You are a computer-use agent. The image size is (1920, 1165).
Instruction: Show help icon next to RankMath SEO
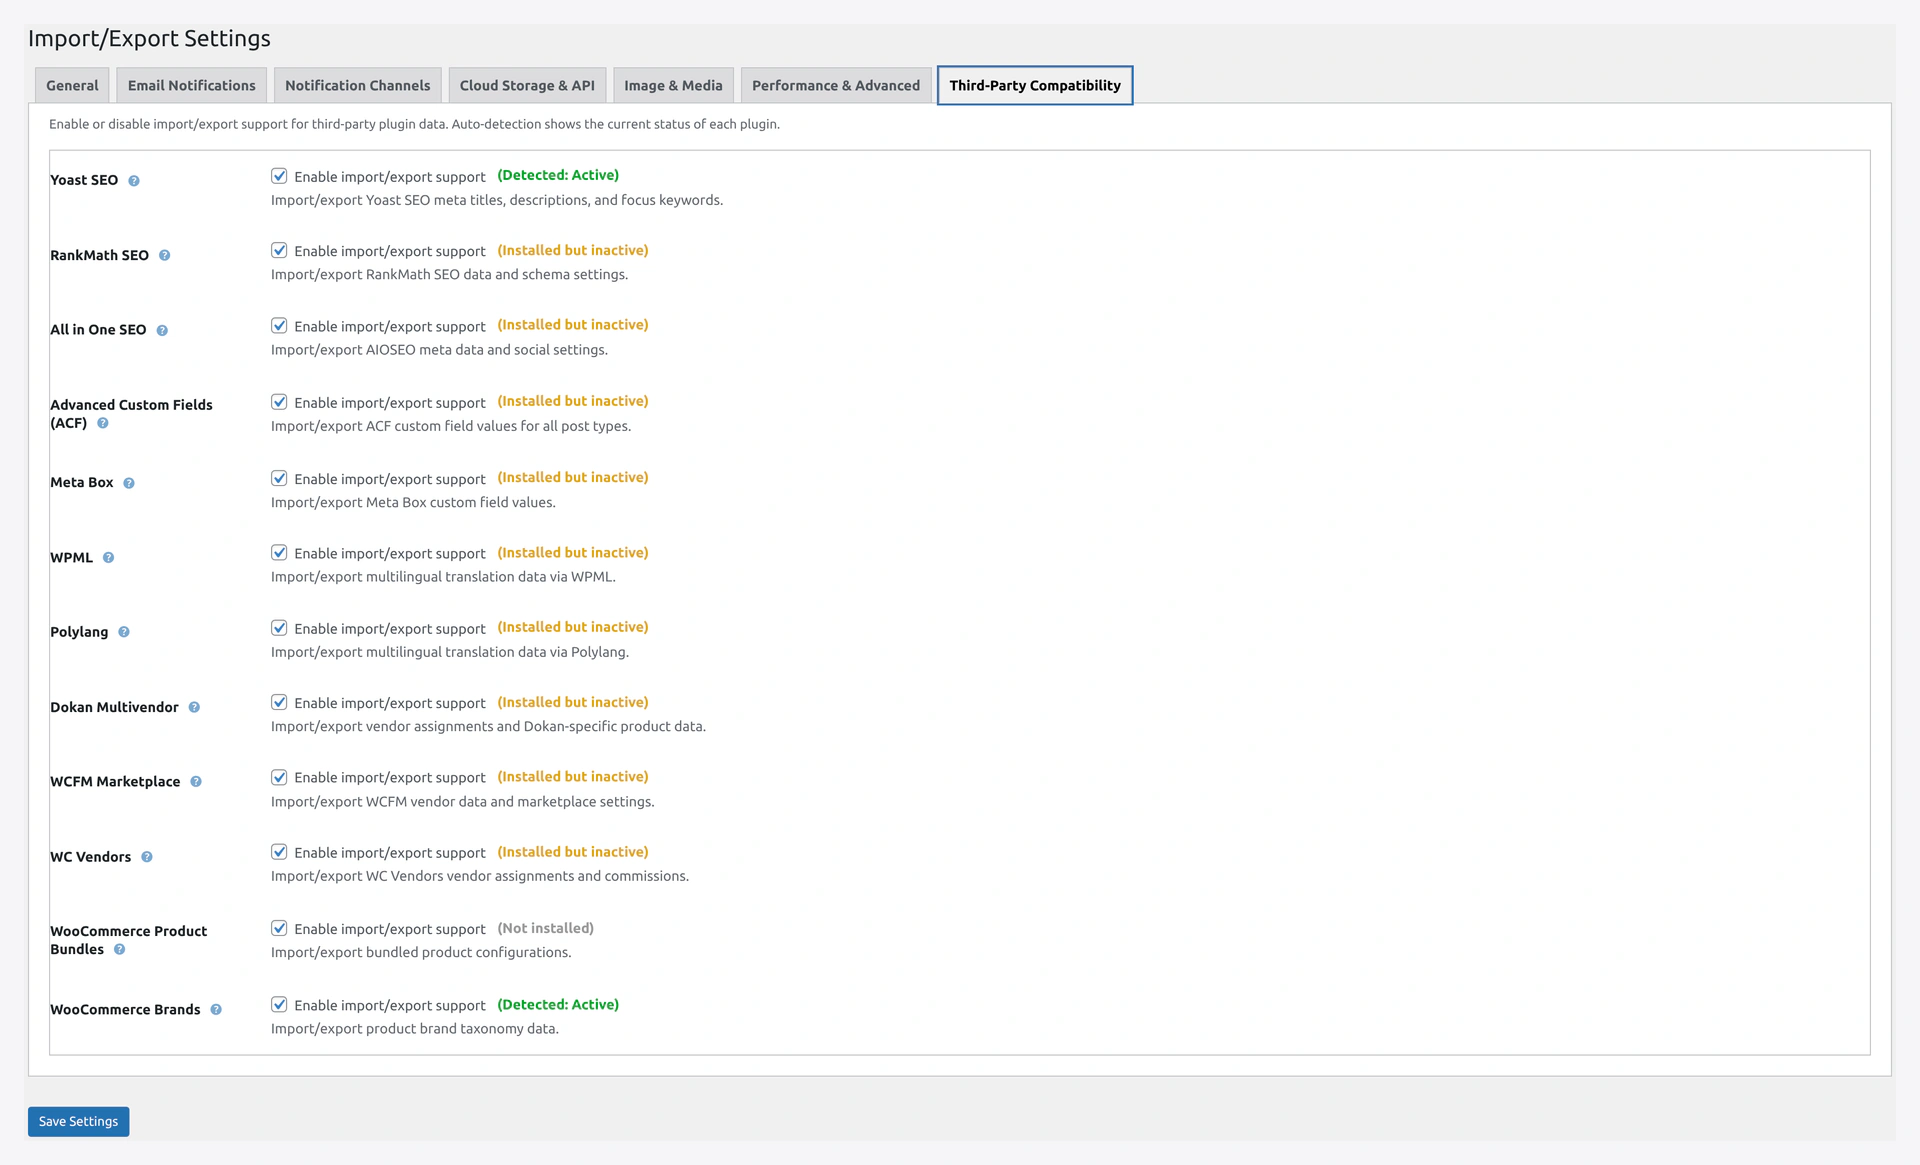(x=165, y=256)
